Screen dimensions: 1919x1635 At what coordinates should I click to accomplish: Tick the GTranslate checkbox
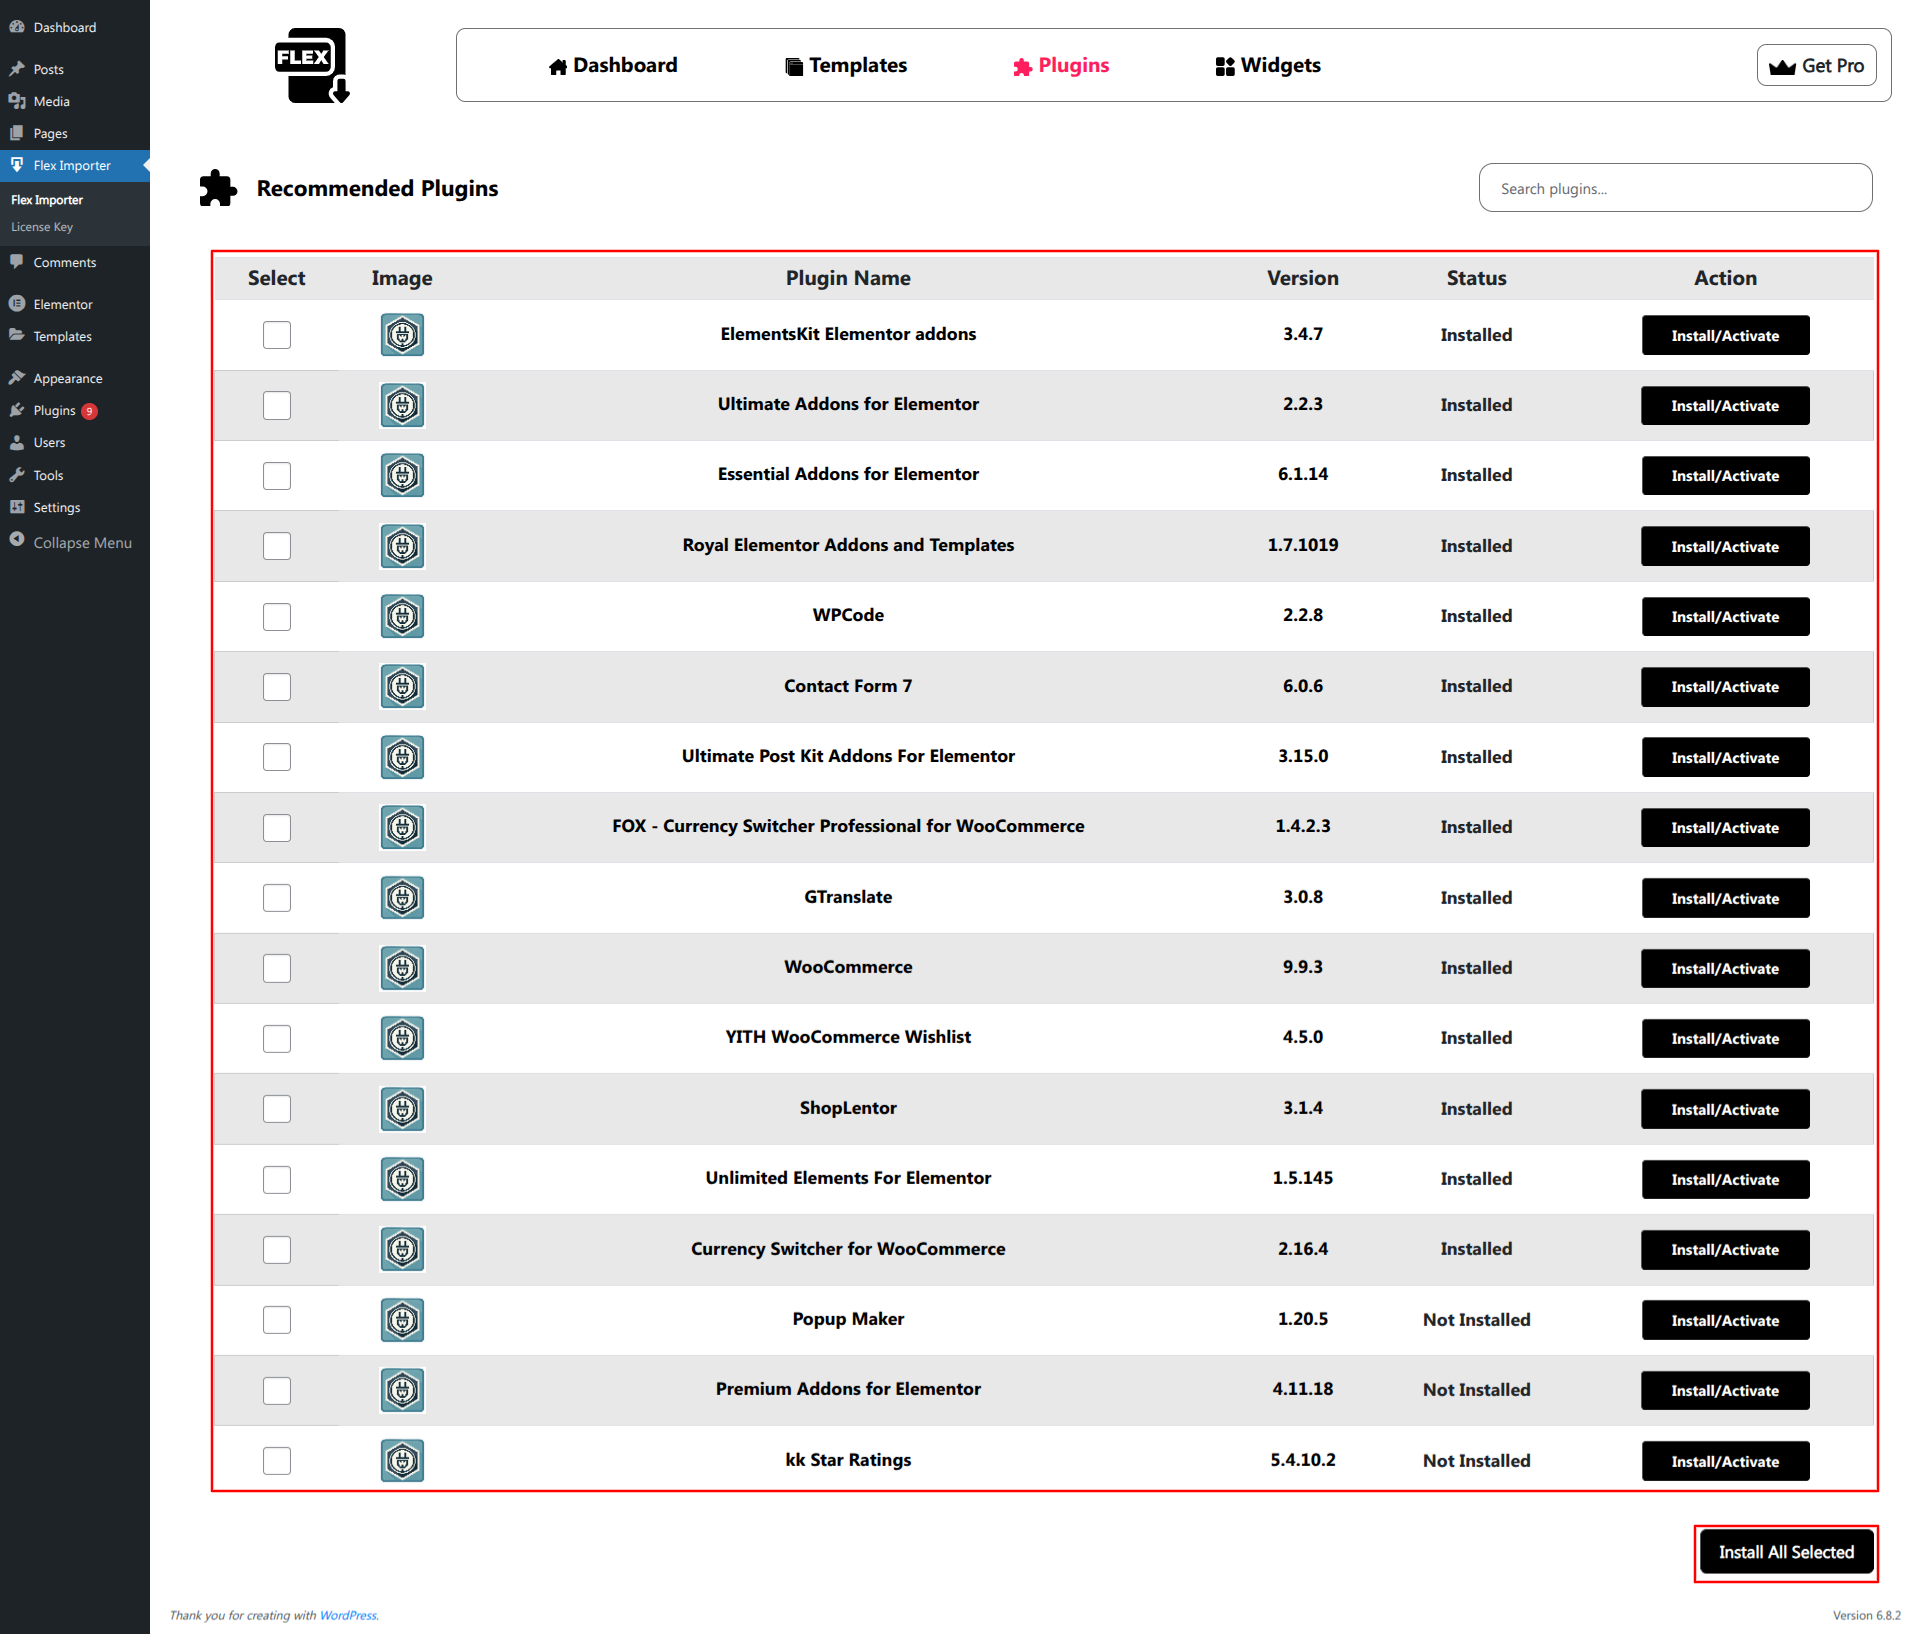(x=277, y=898)
